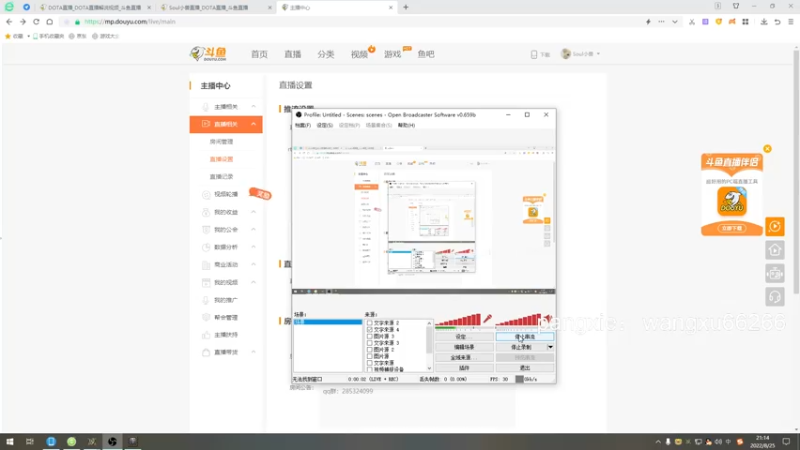Image resolution: width=800 pixels, height=450 pixels.
Task: Click the orange video play sidebar icon
Action: [774, 227]
